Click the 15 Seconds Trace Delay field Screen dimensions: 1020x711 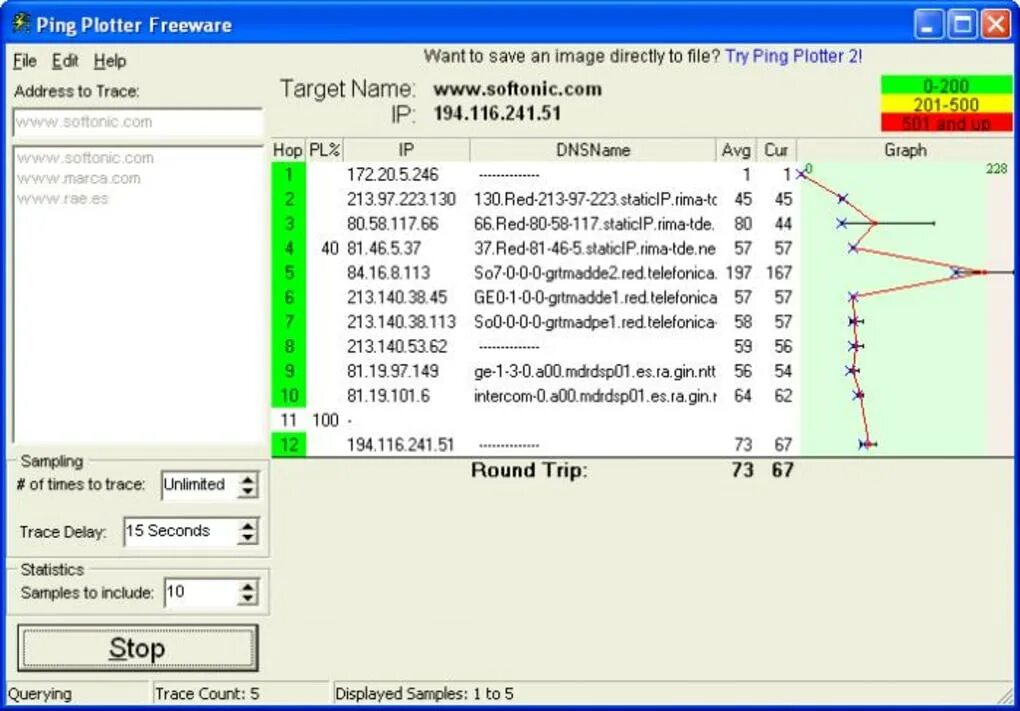pyautogui.click(x=180, y=531)
